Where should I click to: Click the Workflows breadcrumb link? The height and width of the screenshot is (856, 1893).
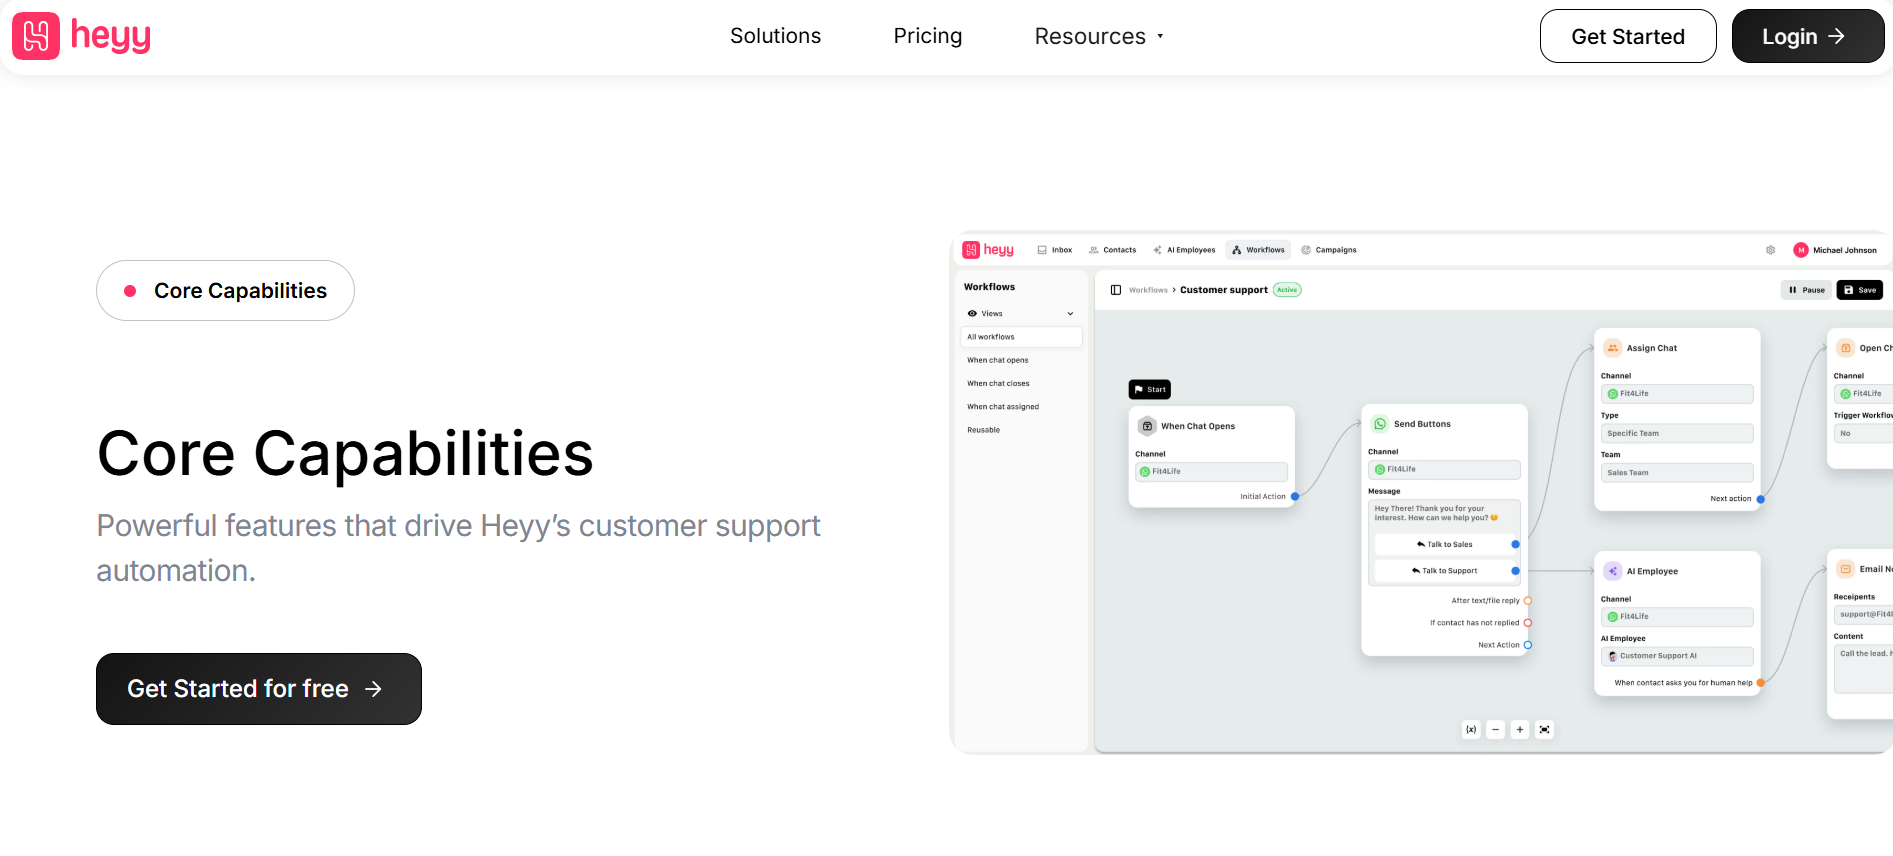click(x=1148, y=290)
